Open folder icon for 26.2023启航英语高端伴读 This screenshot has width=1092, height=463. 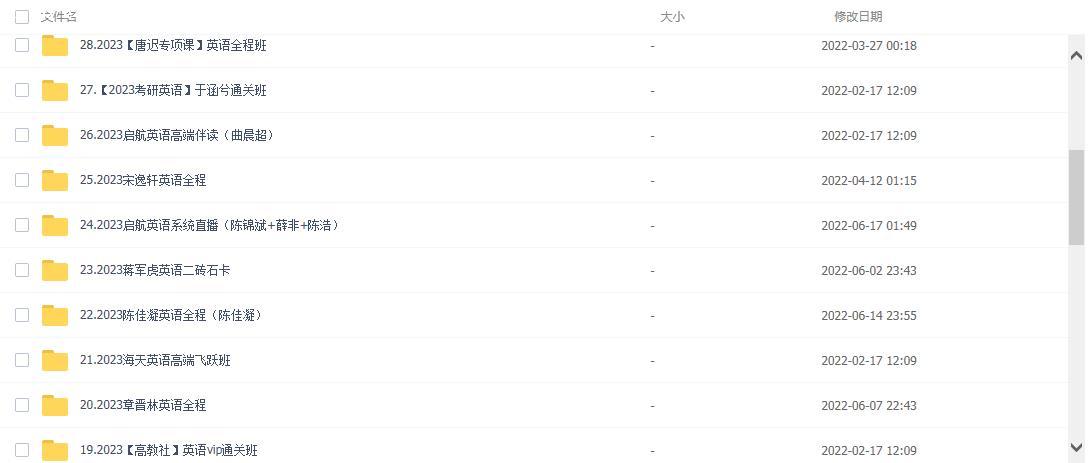pos(55,136)
